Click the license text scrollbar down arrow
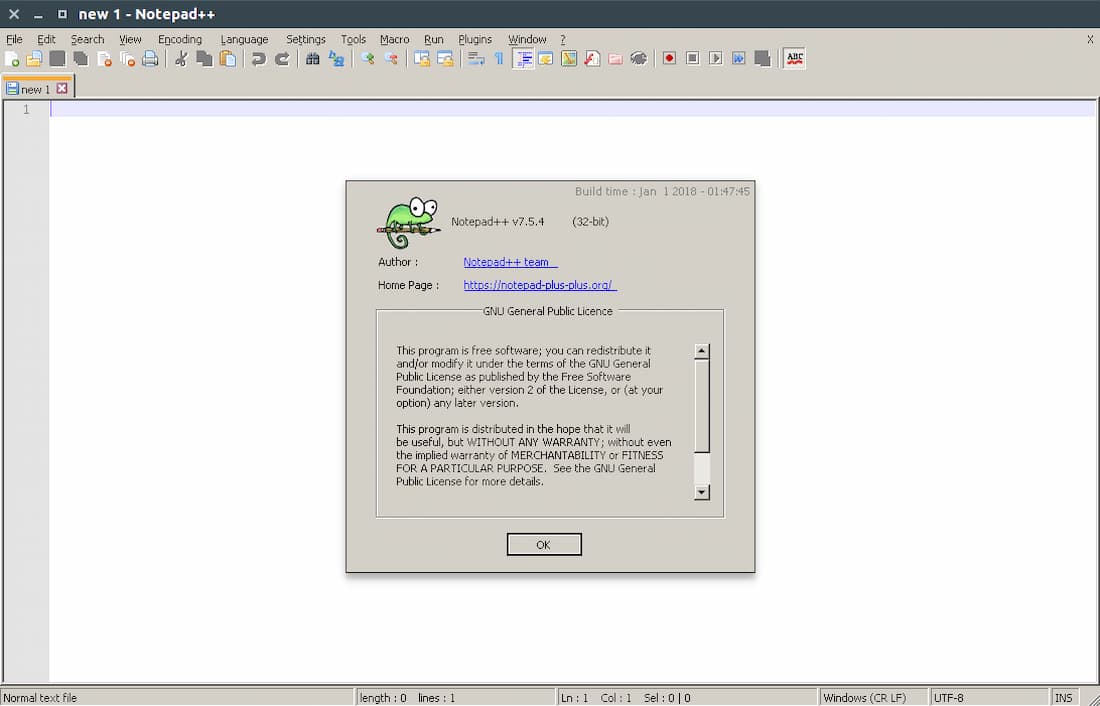The width and height of the screenshot is (1100, 706). click(701, 492)
